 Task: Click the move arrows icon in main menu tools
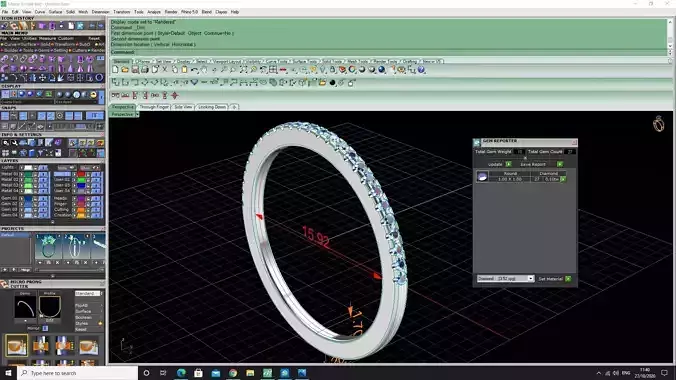(x=42, y=78)
